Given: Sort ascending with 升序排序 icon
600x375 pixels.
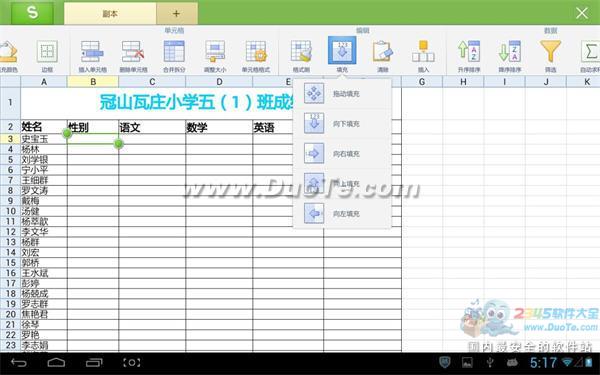Looking at the screenshot, I should point(469,52).
